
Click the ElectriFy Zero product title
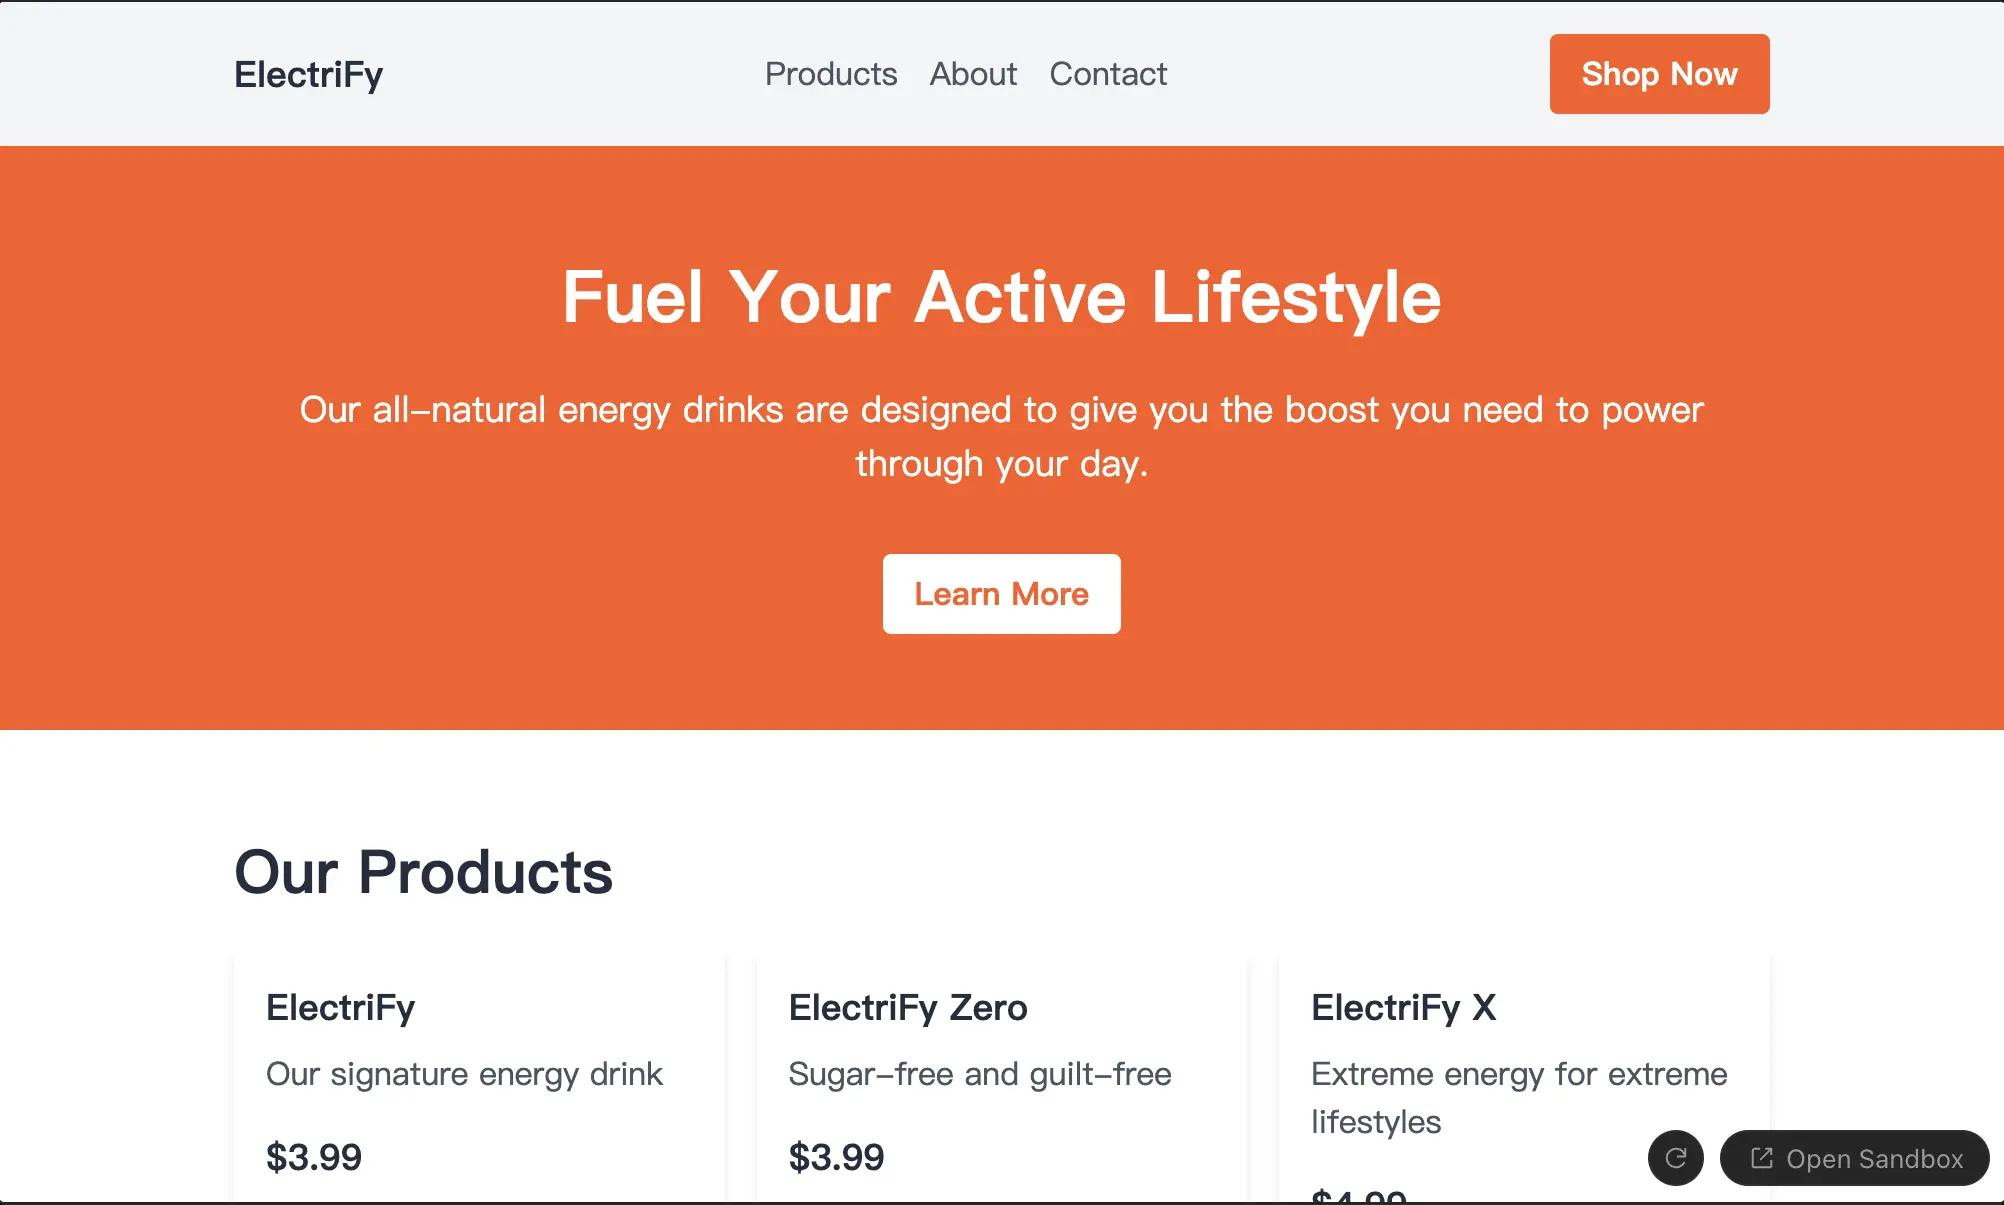[x=908, y=1008]
